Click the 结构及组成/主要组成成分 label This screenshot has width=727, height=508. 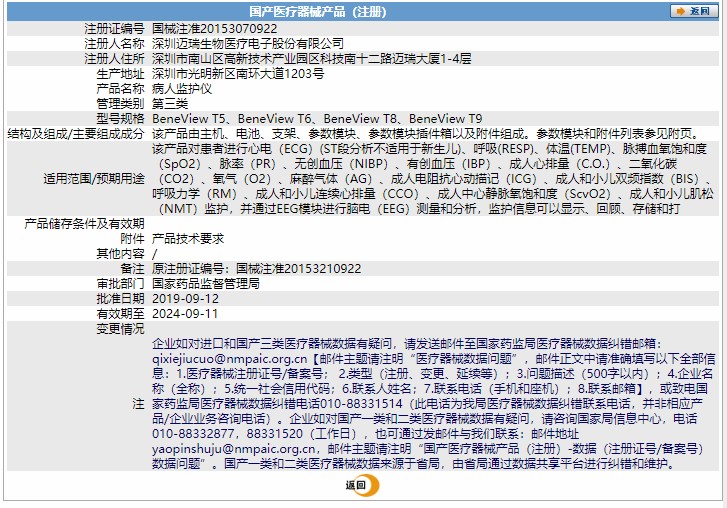[x=76, y=133]
